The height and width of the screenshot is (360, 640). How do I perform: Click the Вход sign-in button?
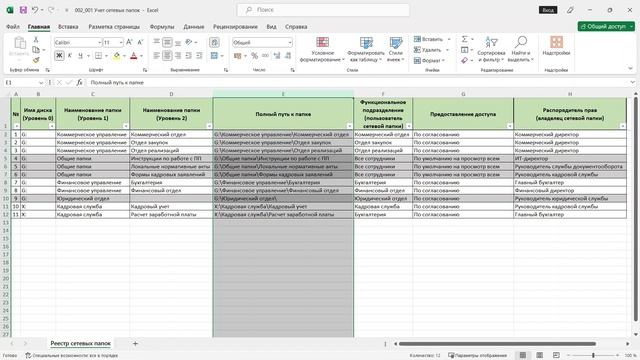548,10
